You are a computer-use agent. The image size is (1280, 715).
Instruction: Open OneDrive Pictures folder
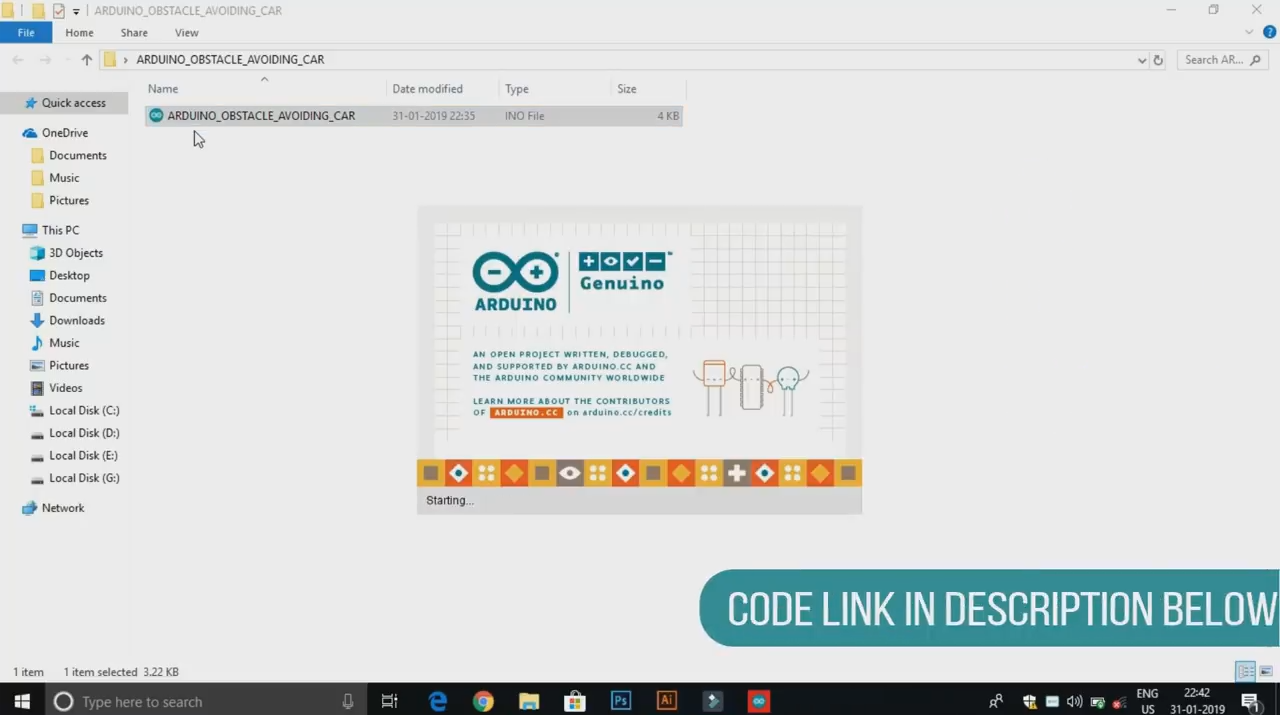pos(68,200)
